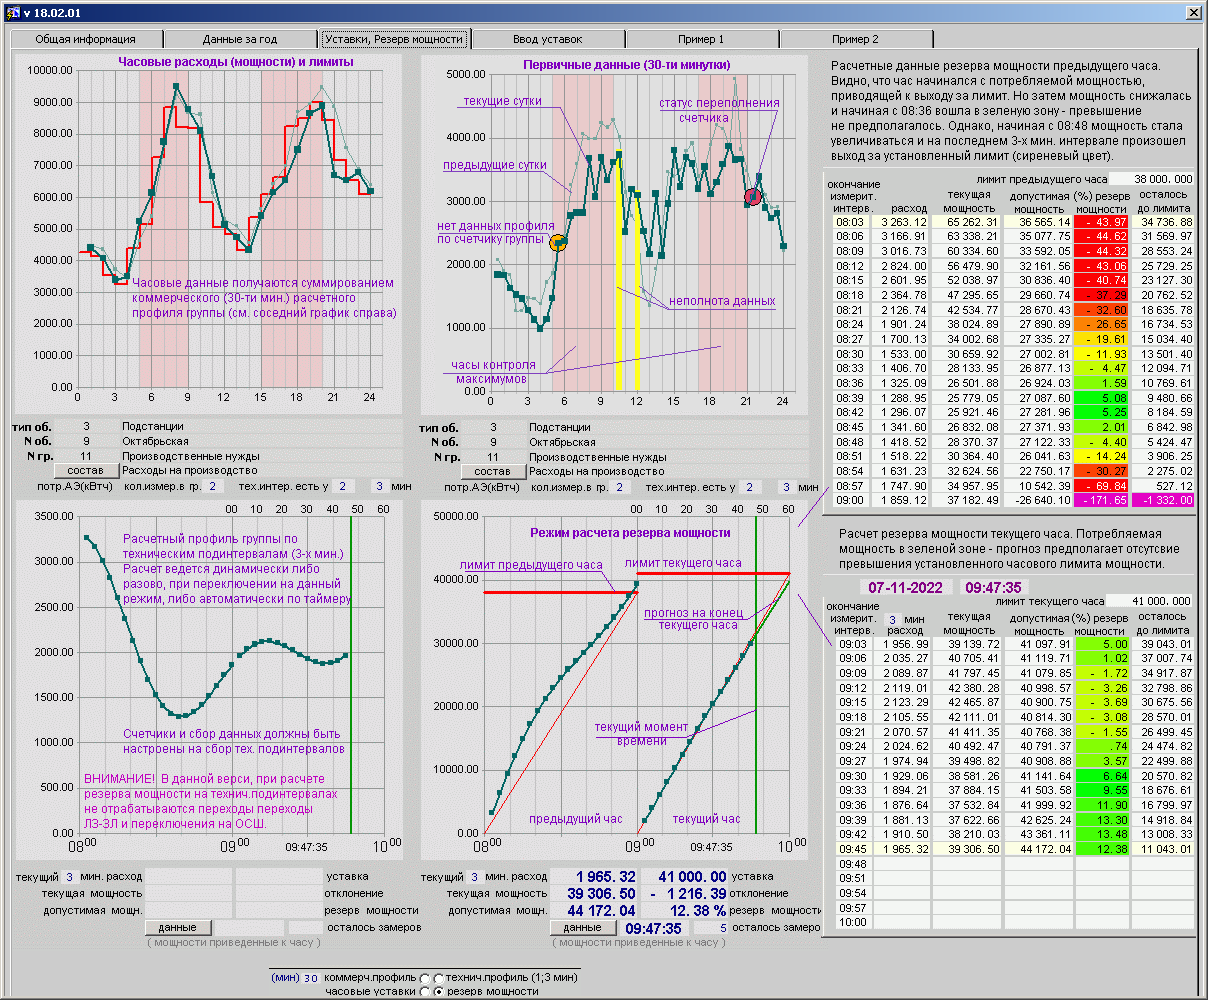1208x1000 pixels.
Task: Click the кол.измер.в гр. value under the hourly chart
Action: click(x=213, y=487)
